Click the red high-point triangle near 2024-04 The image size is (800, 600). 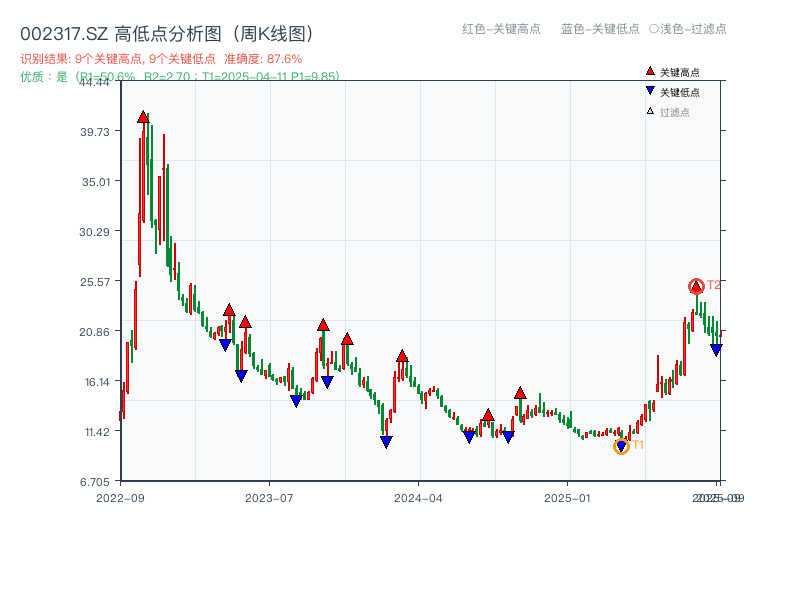coord(401,354)
